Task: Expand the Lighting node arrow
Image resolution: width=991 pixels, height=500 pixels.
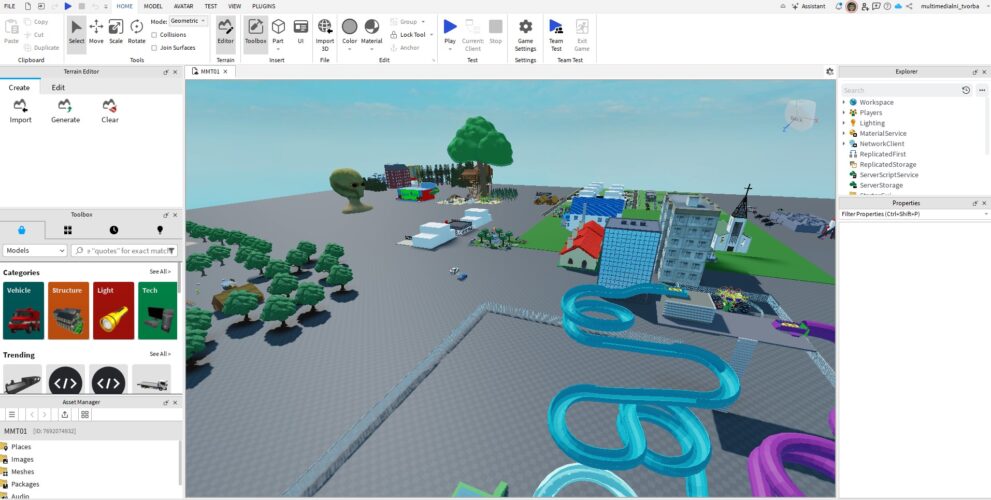Action: tap(844, 123)
